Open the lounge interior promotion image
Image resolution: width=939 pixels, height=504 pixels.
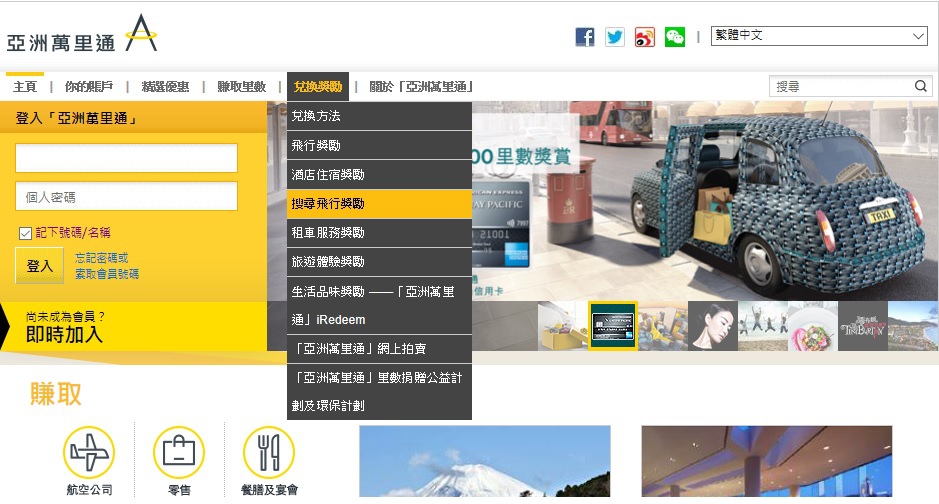(767, 461)
